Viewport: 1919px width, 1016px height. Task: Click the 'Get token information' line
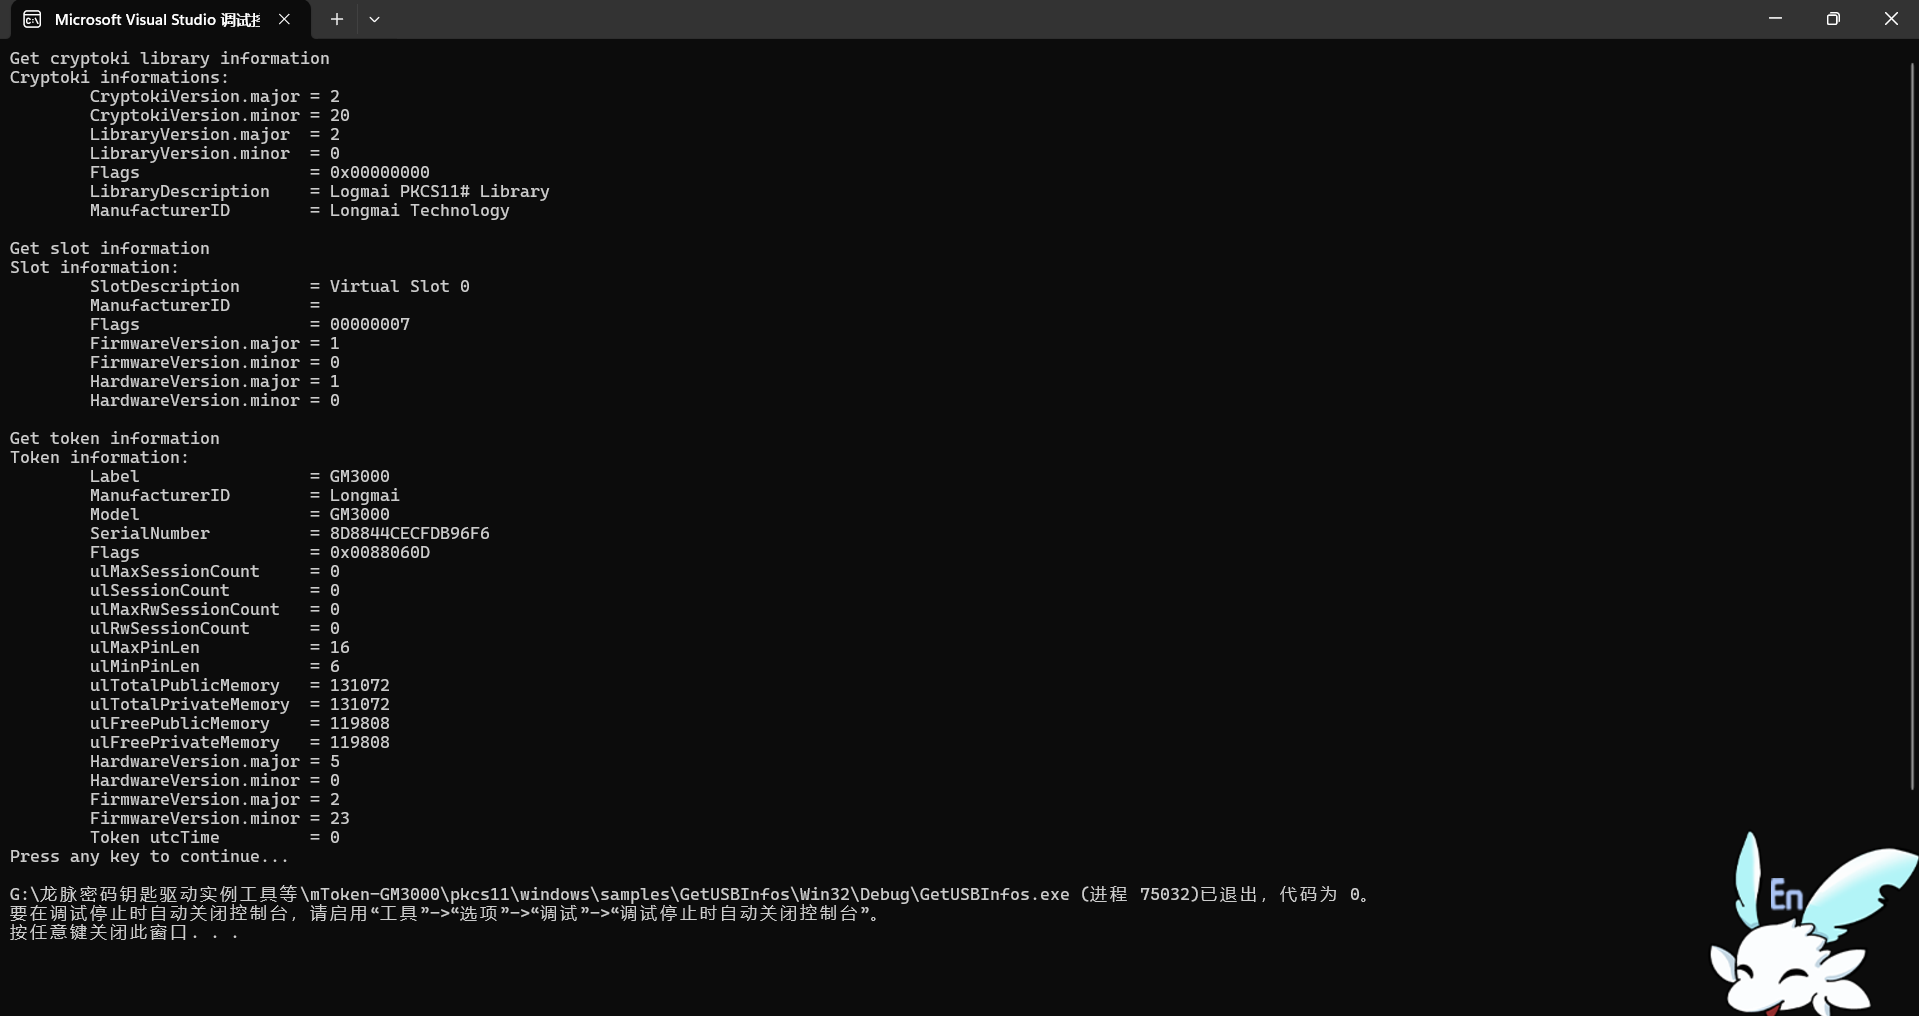(115, 438)
